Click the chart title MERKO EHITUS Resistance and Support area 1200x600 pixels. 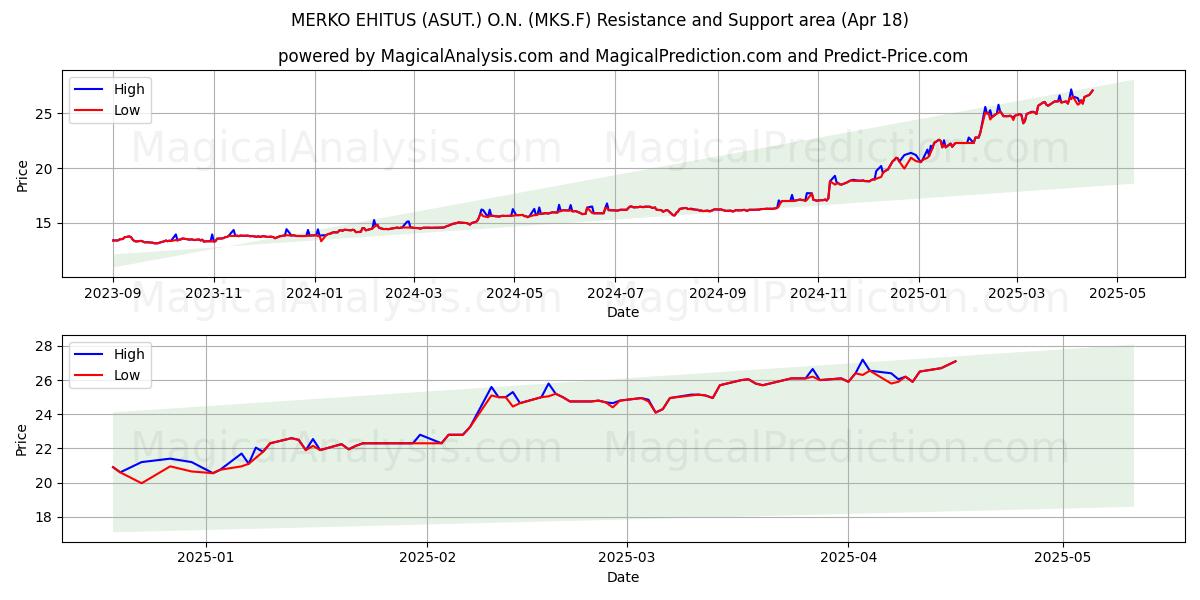tap(600, 20)
